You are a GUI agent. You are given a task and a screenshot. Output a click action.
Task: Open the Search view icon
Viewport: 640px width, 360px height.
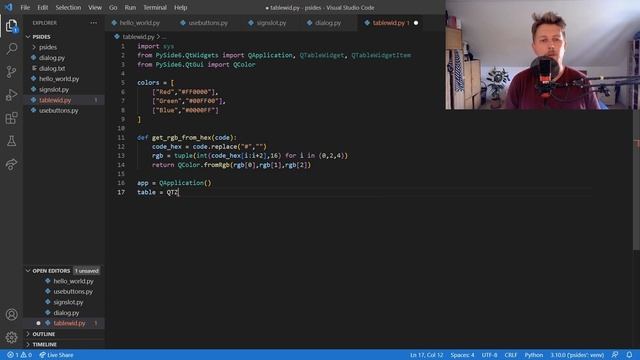click(11, 49)
